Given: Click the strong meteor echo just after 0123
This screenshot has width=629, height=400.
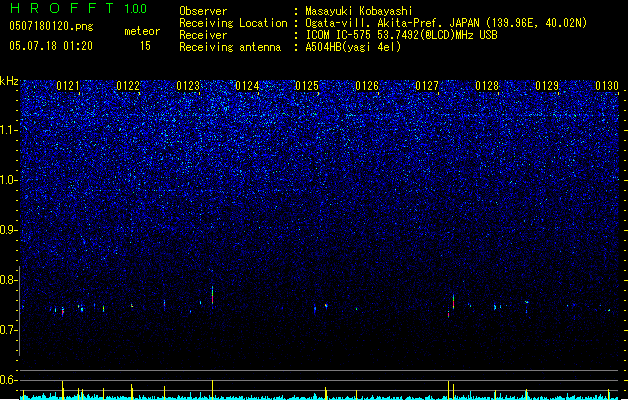Looking at the screenshot, I should [212, 295].
